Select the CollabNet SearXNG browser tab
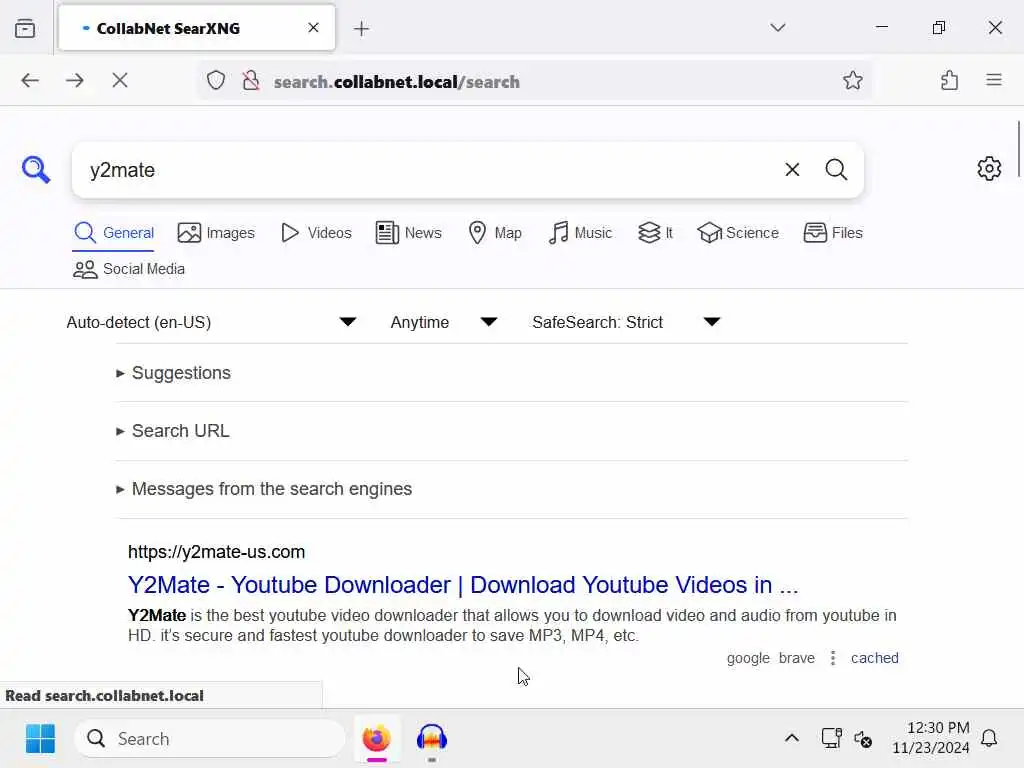The width and height of the screenshot is (1024, 768). [197, 28]
